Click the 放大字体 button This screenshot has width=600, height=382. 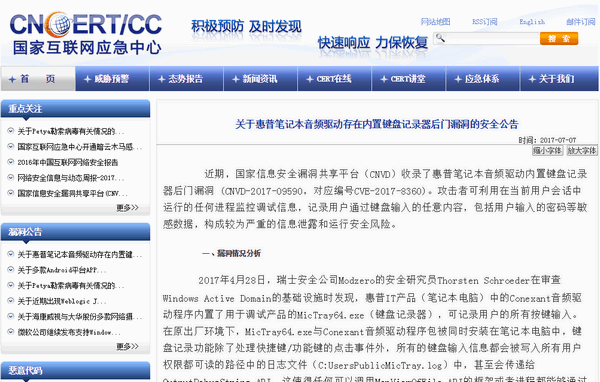pos(582,150)
